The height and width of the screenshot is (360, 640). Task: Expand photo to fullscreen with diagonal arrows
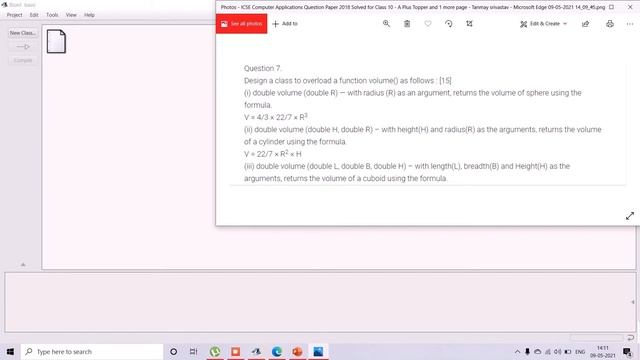630,216
